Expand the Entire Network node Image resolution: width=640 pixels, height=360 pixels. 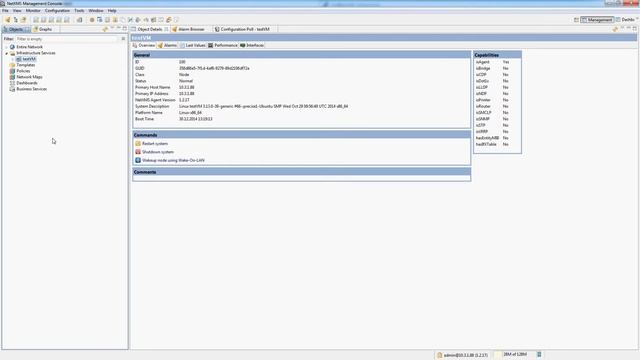7,47
